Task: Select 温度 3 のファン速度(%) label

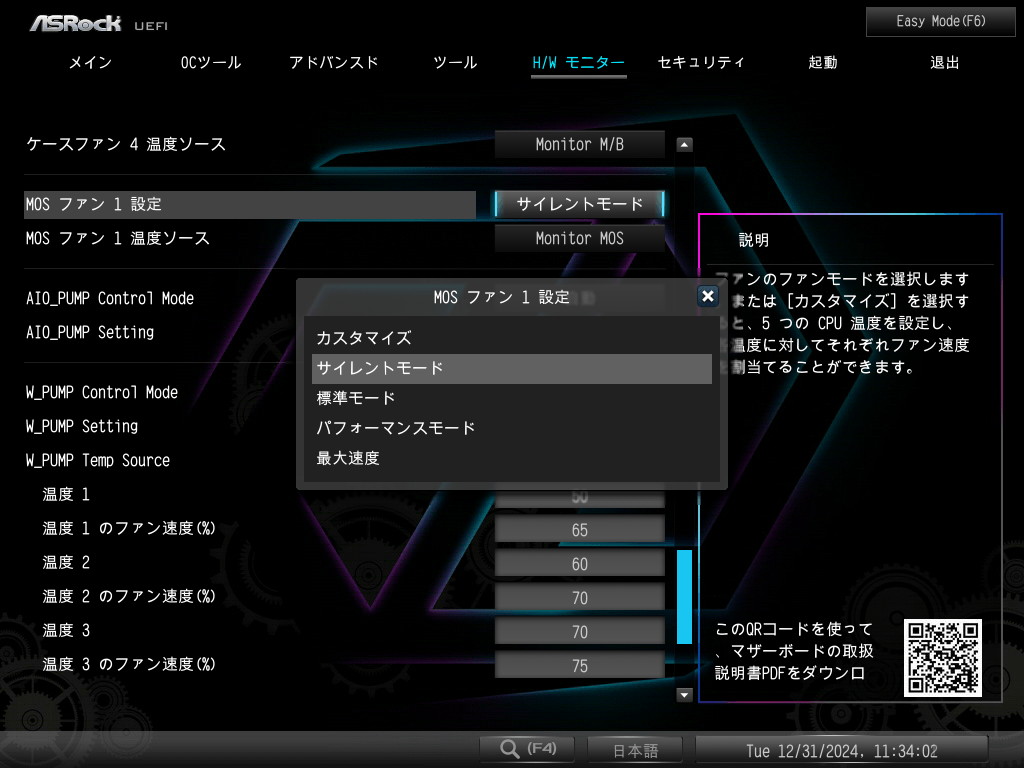Action: [x=129, y=664]
